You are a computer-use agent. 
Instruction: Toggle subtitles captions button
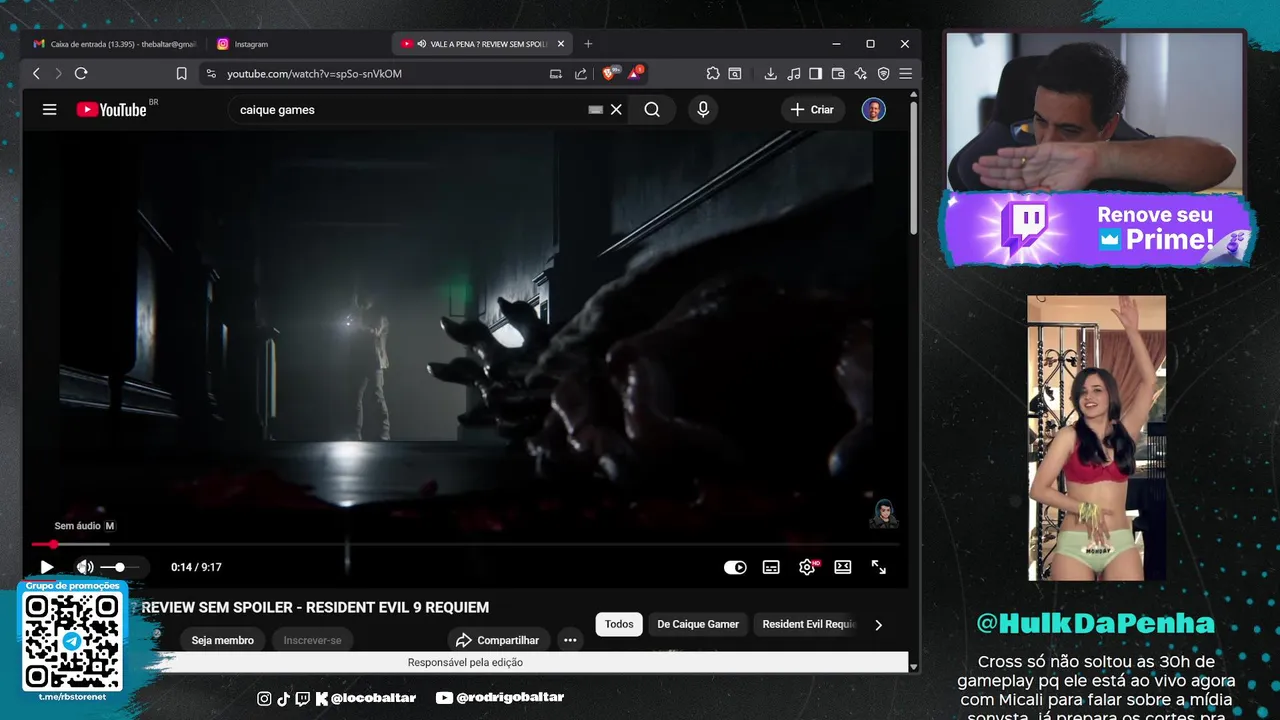tap(771, 567)
